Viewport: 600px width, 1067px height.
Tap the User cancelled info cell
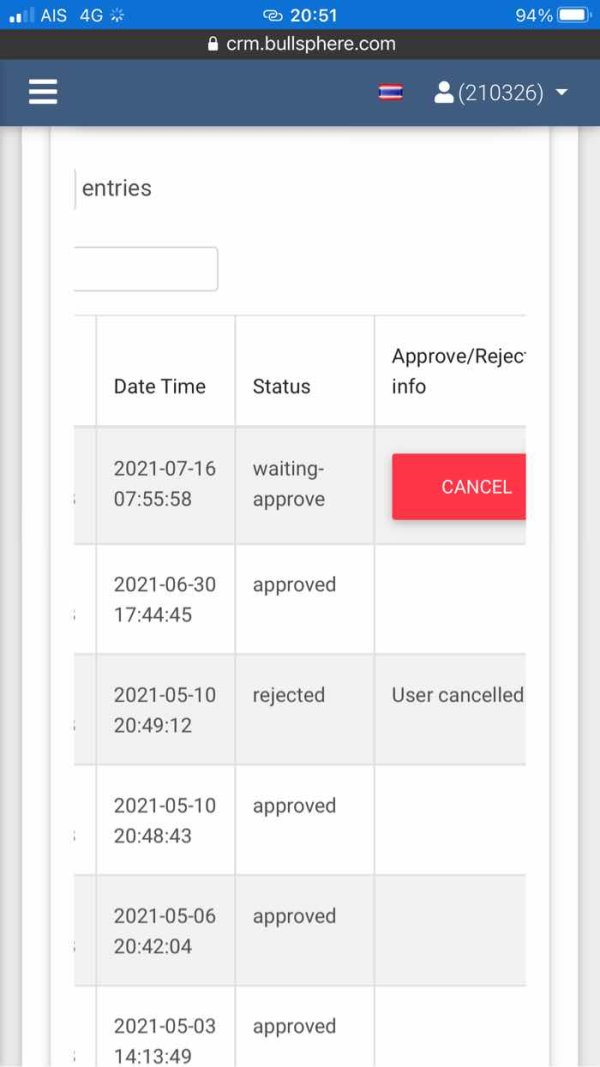pyautogui.click(x=457, y=695)
